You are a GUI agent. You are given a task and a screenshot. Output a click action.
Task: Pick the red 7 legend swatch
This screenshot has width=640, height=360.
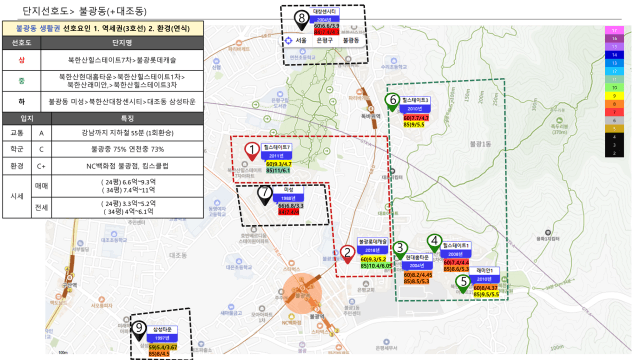coord(614,112)
